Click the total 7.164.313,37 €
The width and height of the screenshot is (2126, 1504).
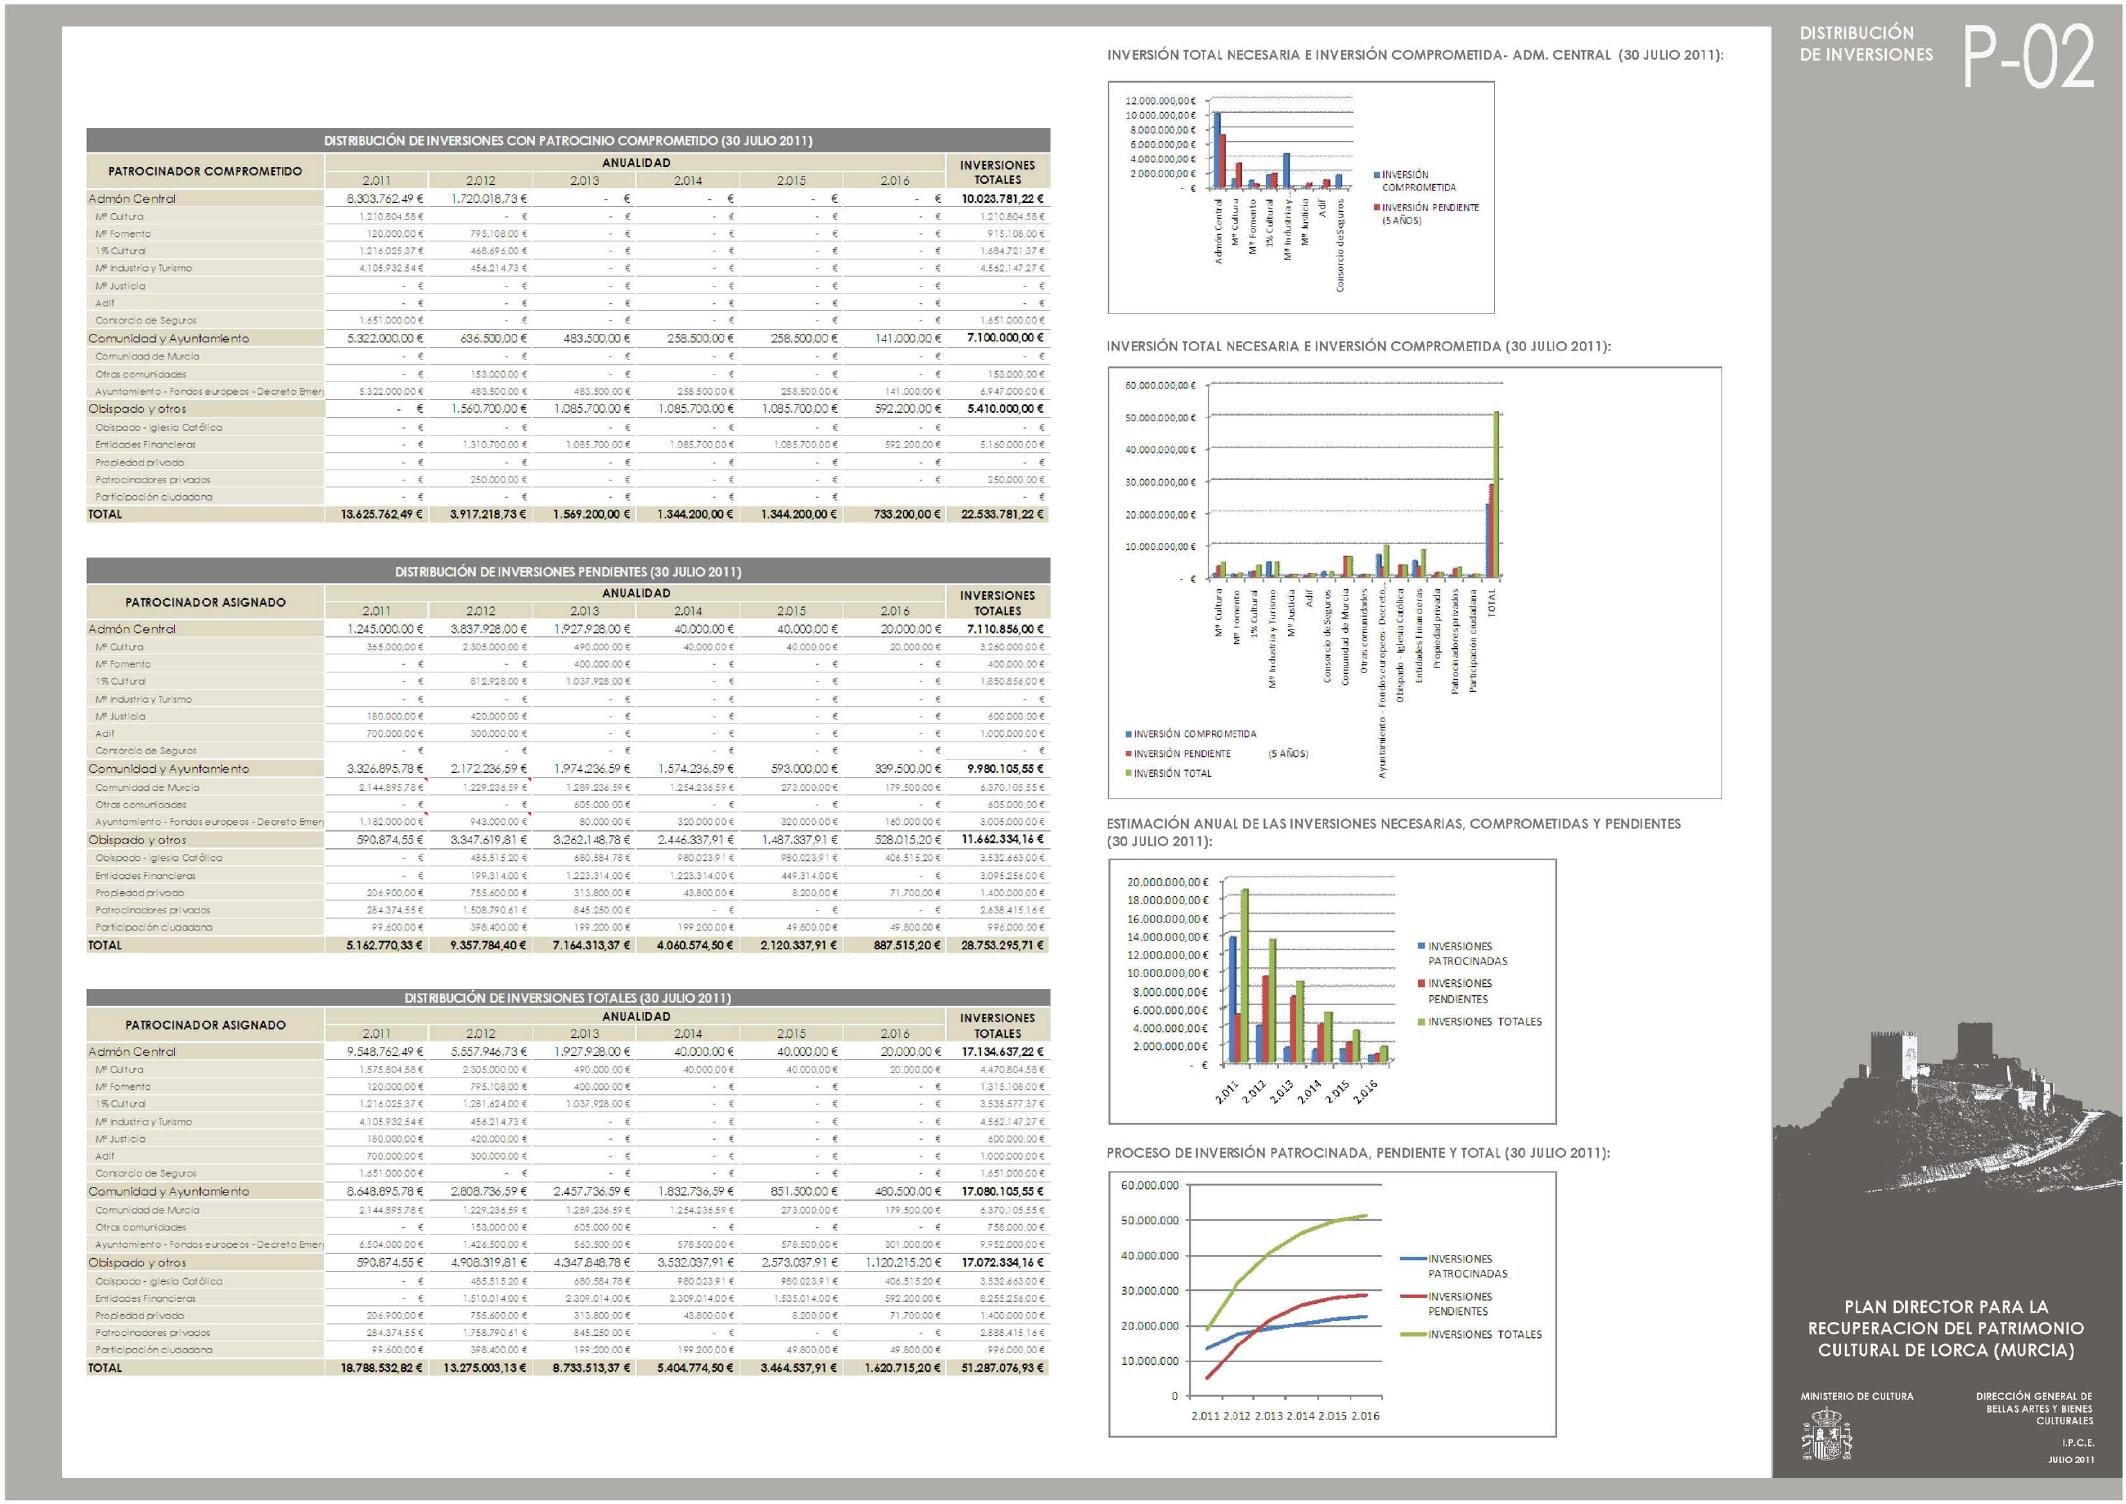pyautogui.click(x=592, y=945)
